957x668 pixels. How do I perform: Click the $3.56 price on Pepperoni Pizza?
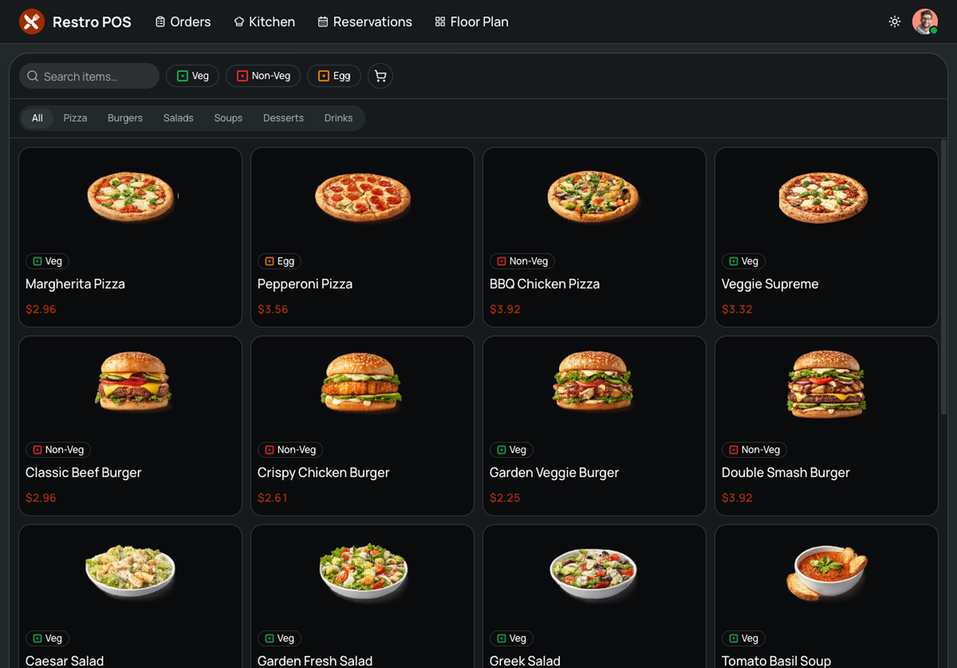click(x=273, y=310)
